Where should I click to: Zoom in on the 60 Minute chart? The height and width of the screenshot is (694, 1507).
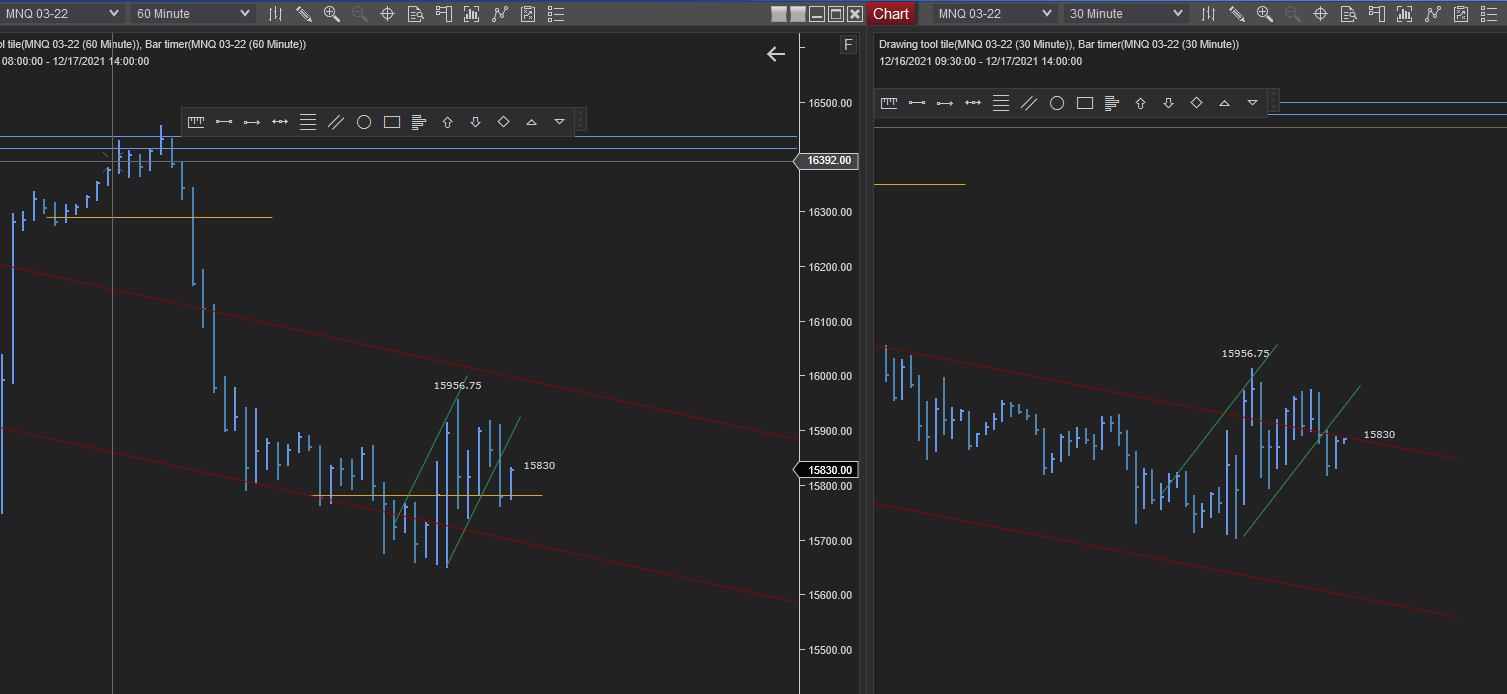point(332,14)
